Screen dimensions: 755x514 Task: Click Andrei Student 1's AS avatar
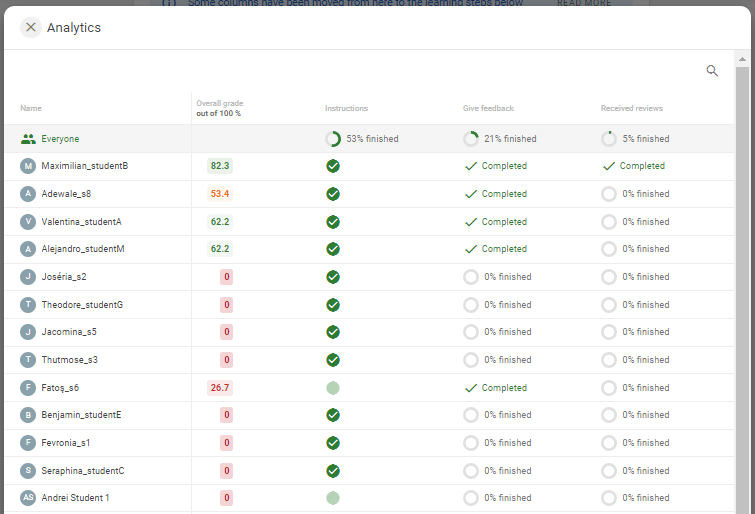[x=28, y=498]
